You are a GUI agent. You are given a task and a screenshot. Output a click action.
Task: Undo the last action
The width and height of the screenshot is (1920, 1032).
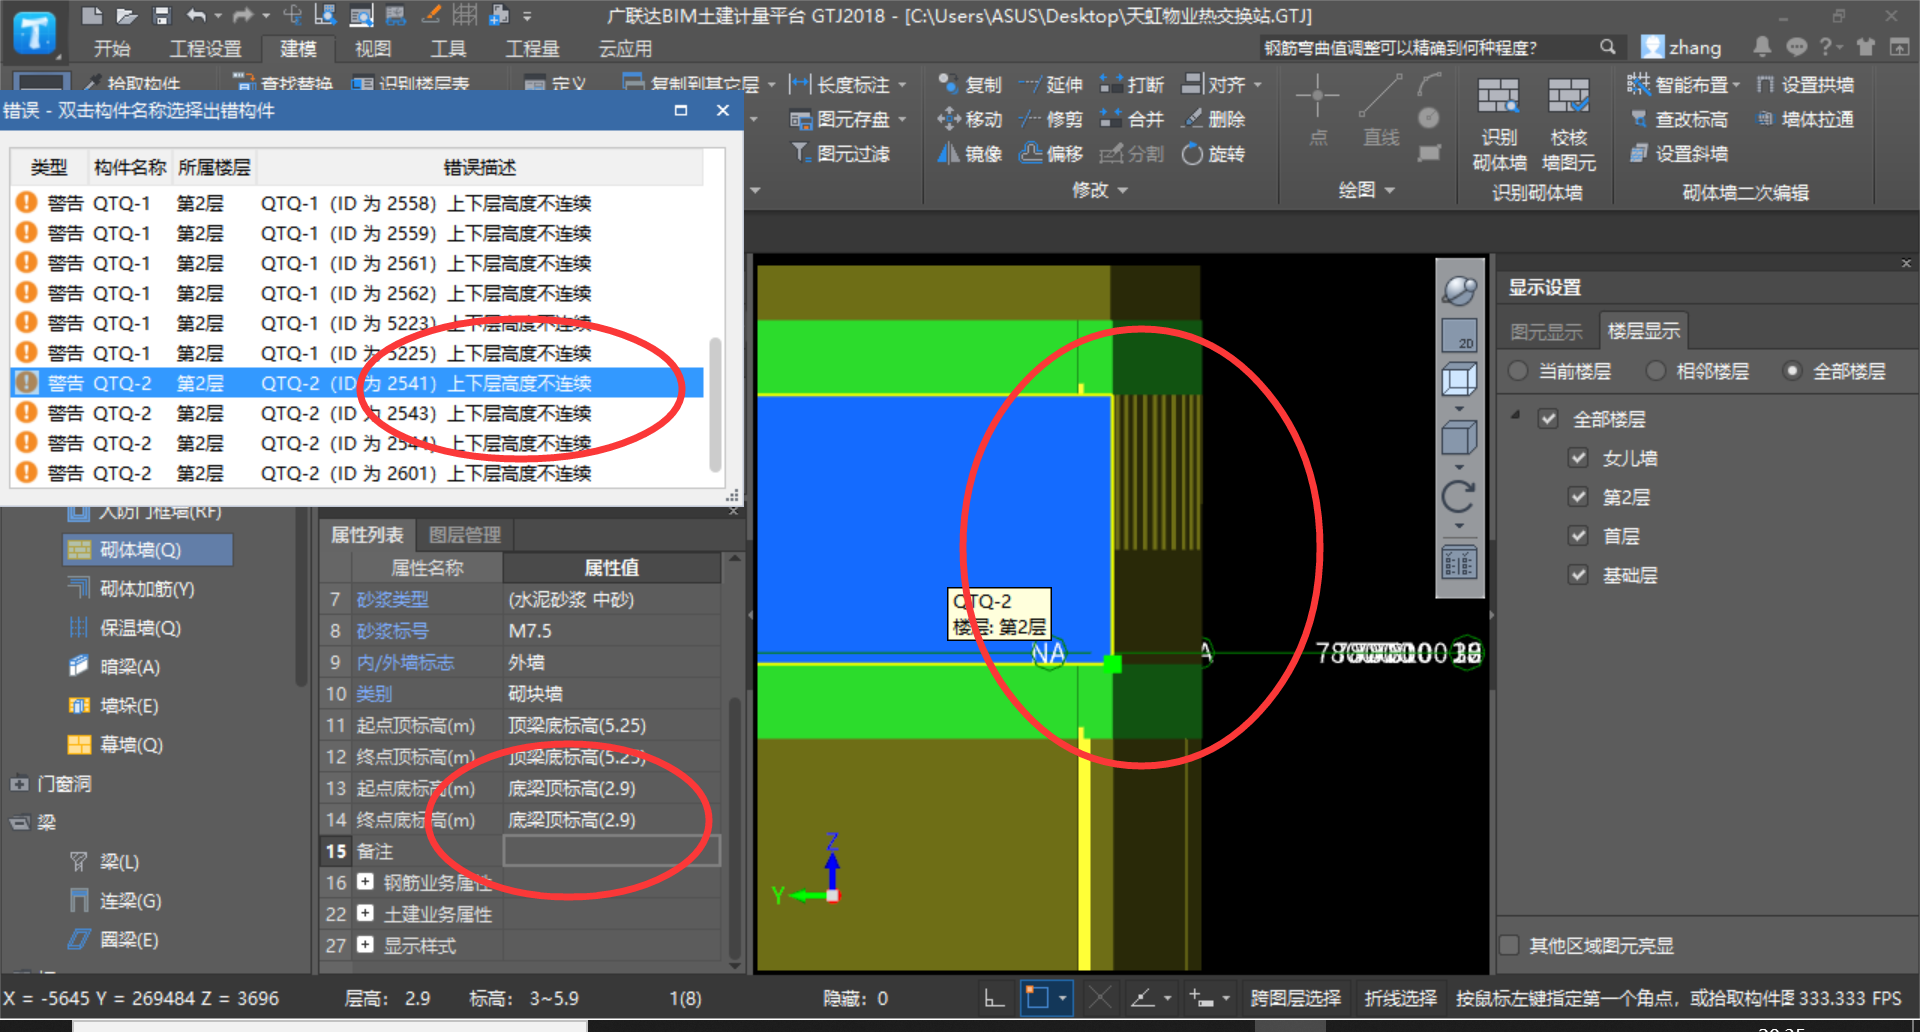(197, 15)
